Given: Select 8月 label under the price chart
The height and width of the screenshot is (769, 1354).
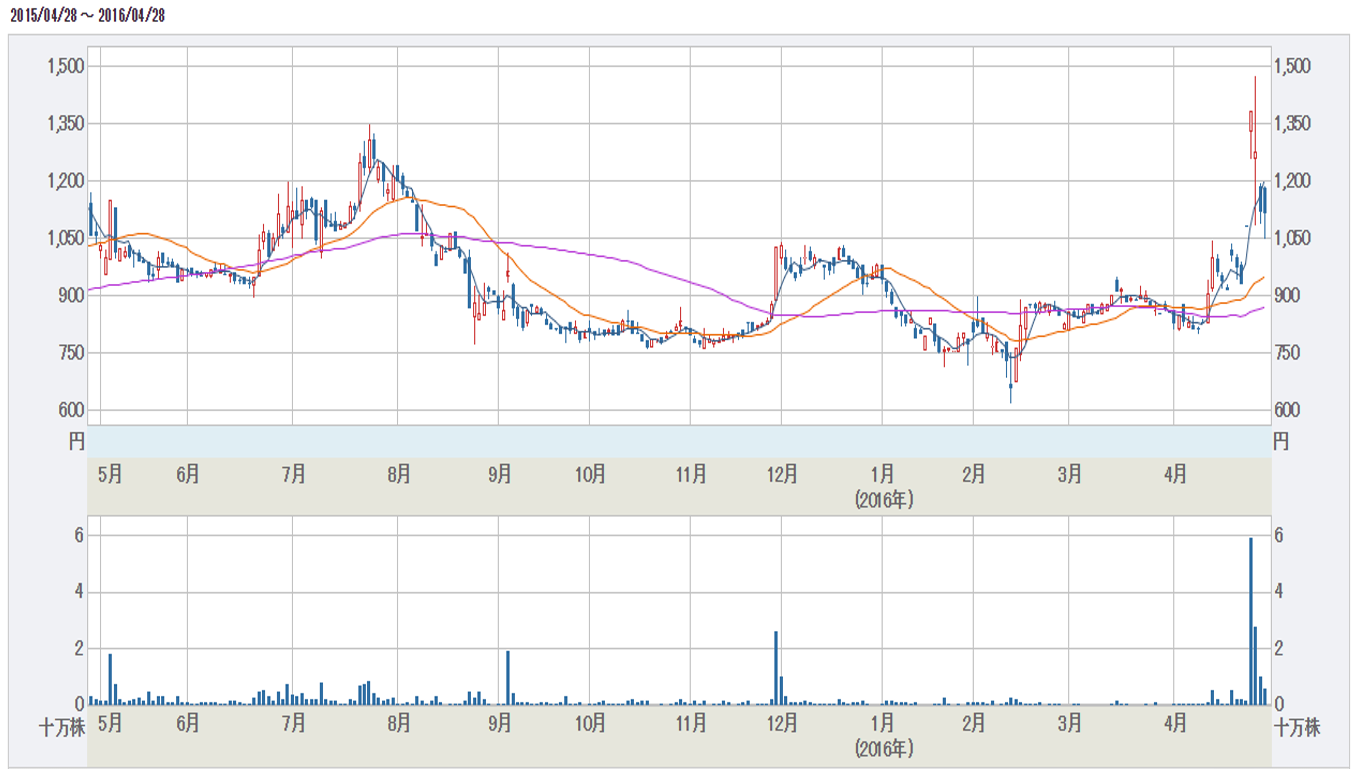Looking at the screenshot, I should (398, 474).
